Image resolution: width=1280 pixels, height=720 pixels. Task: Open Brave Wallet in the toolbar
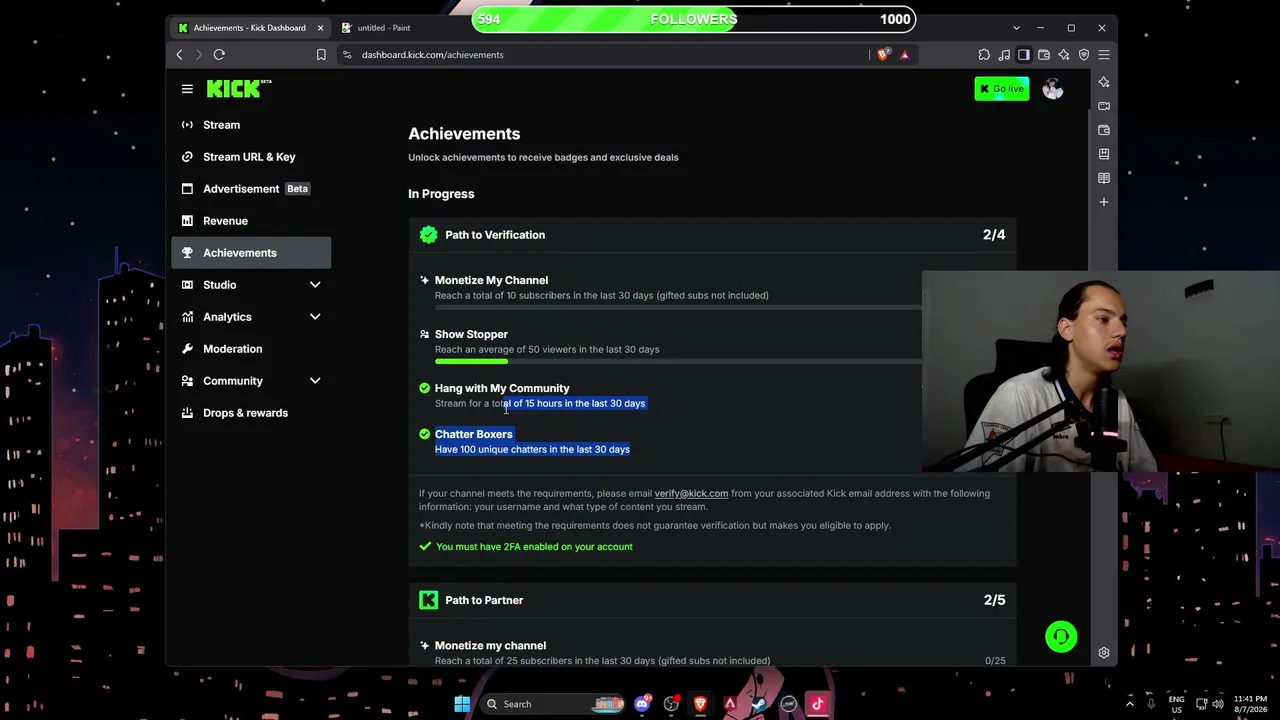[x=1044, y=55]
